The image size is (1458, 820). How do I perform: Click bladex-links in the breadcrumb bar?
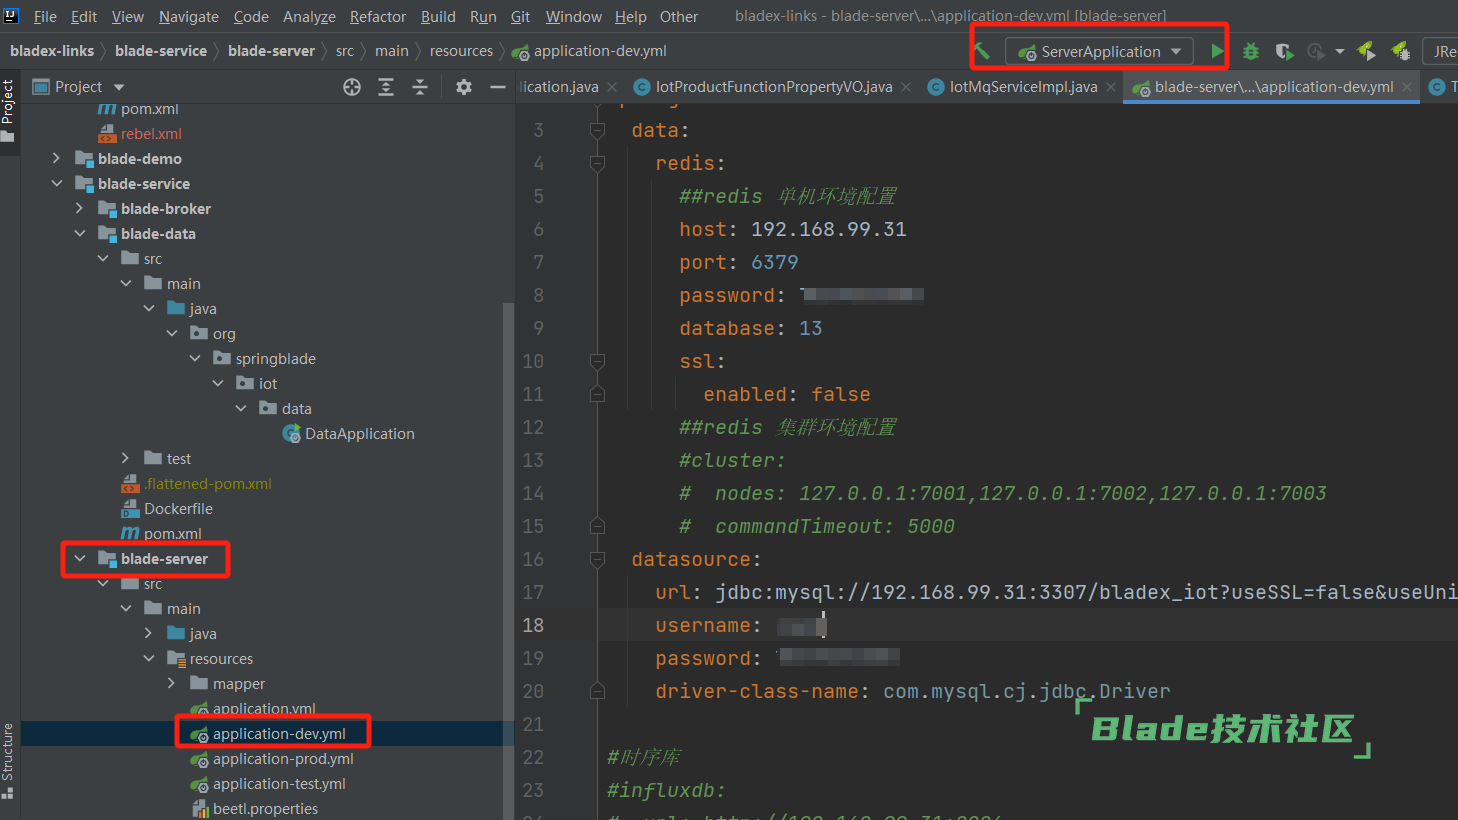point(52,51)
